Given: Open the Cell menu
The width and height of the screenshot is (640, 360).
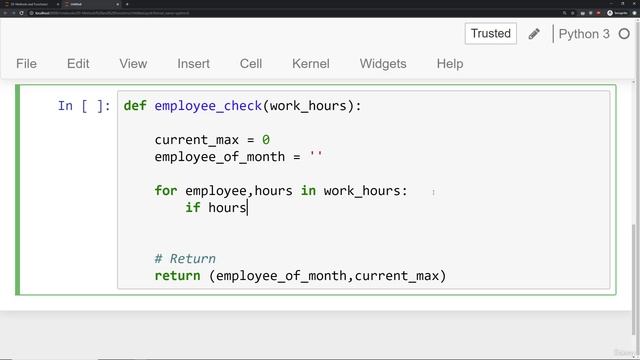Looking at the screenshot, I should (x=251, y=64).
